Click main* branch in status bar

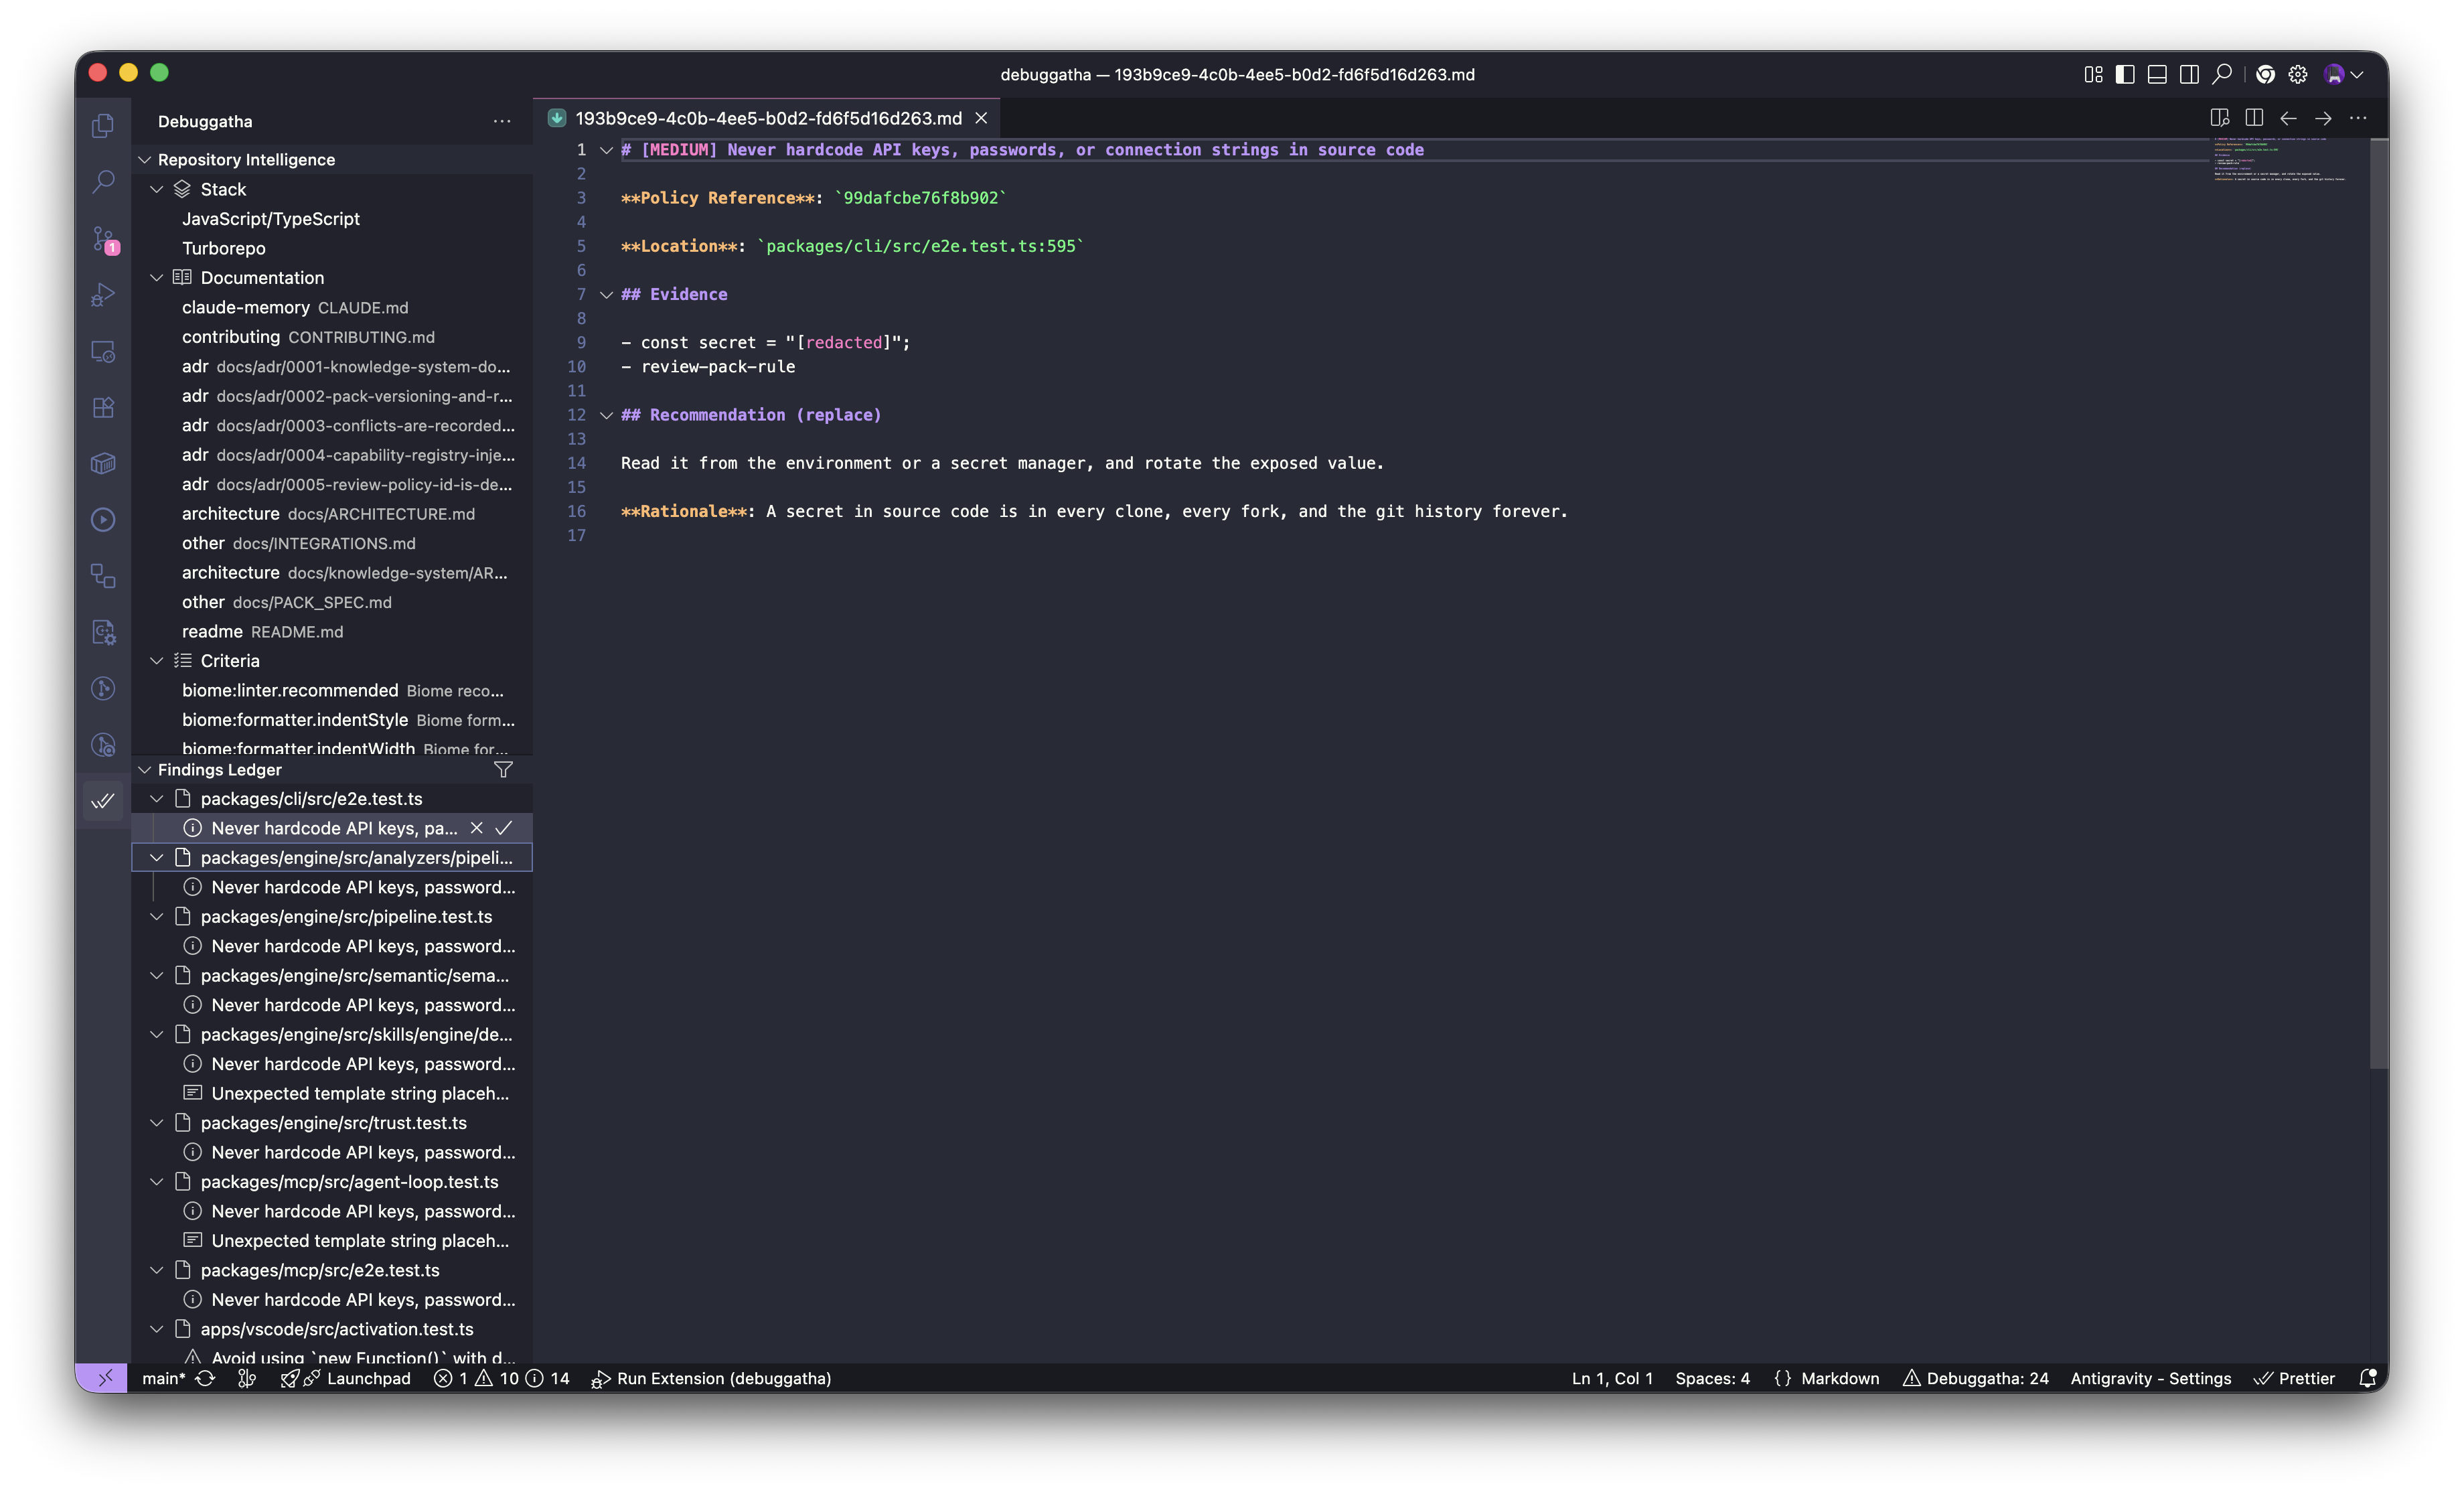(164, 1378)
